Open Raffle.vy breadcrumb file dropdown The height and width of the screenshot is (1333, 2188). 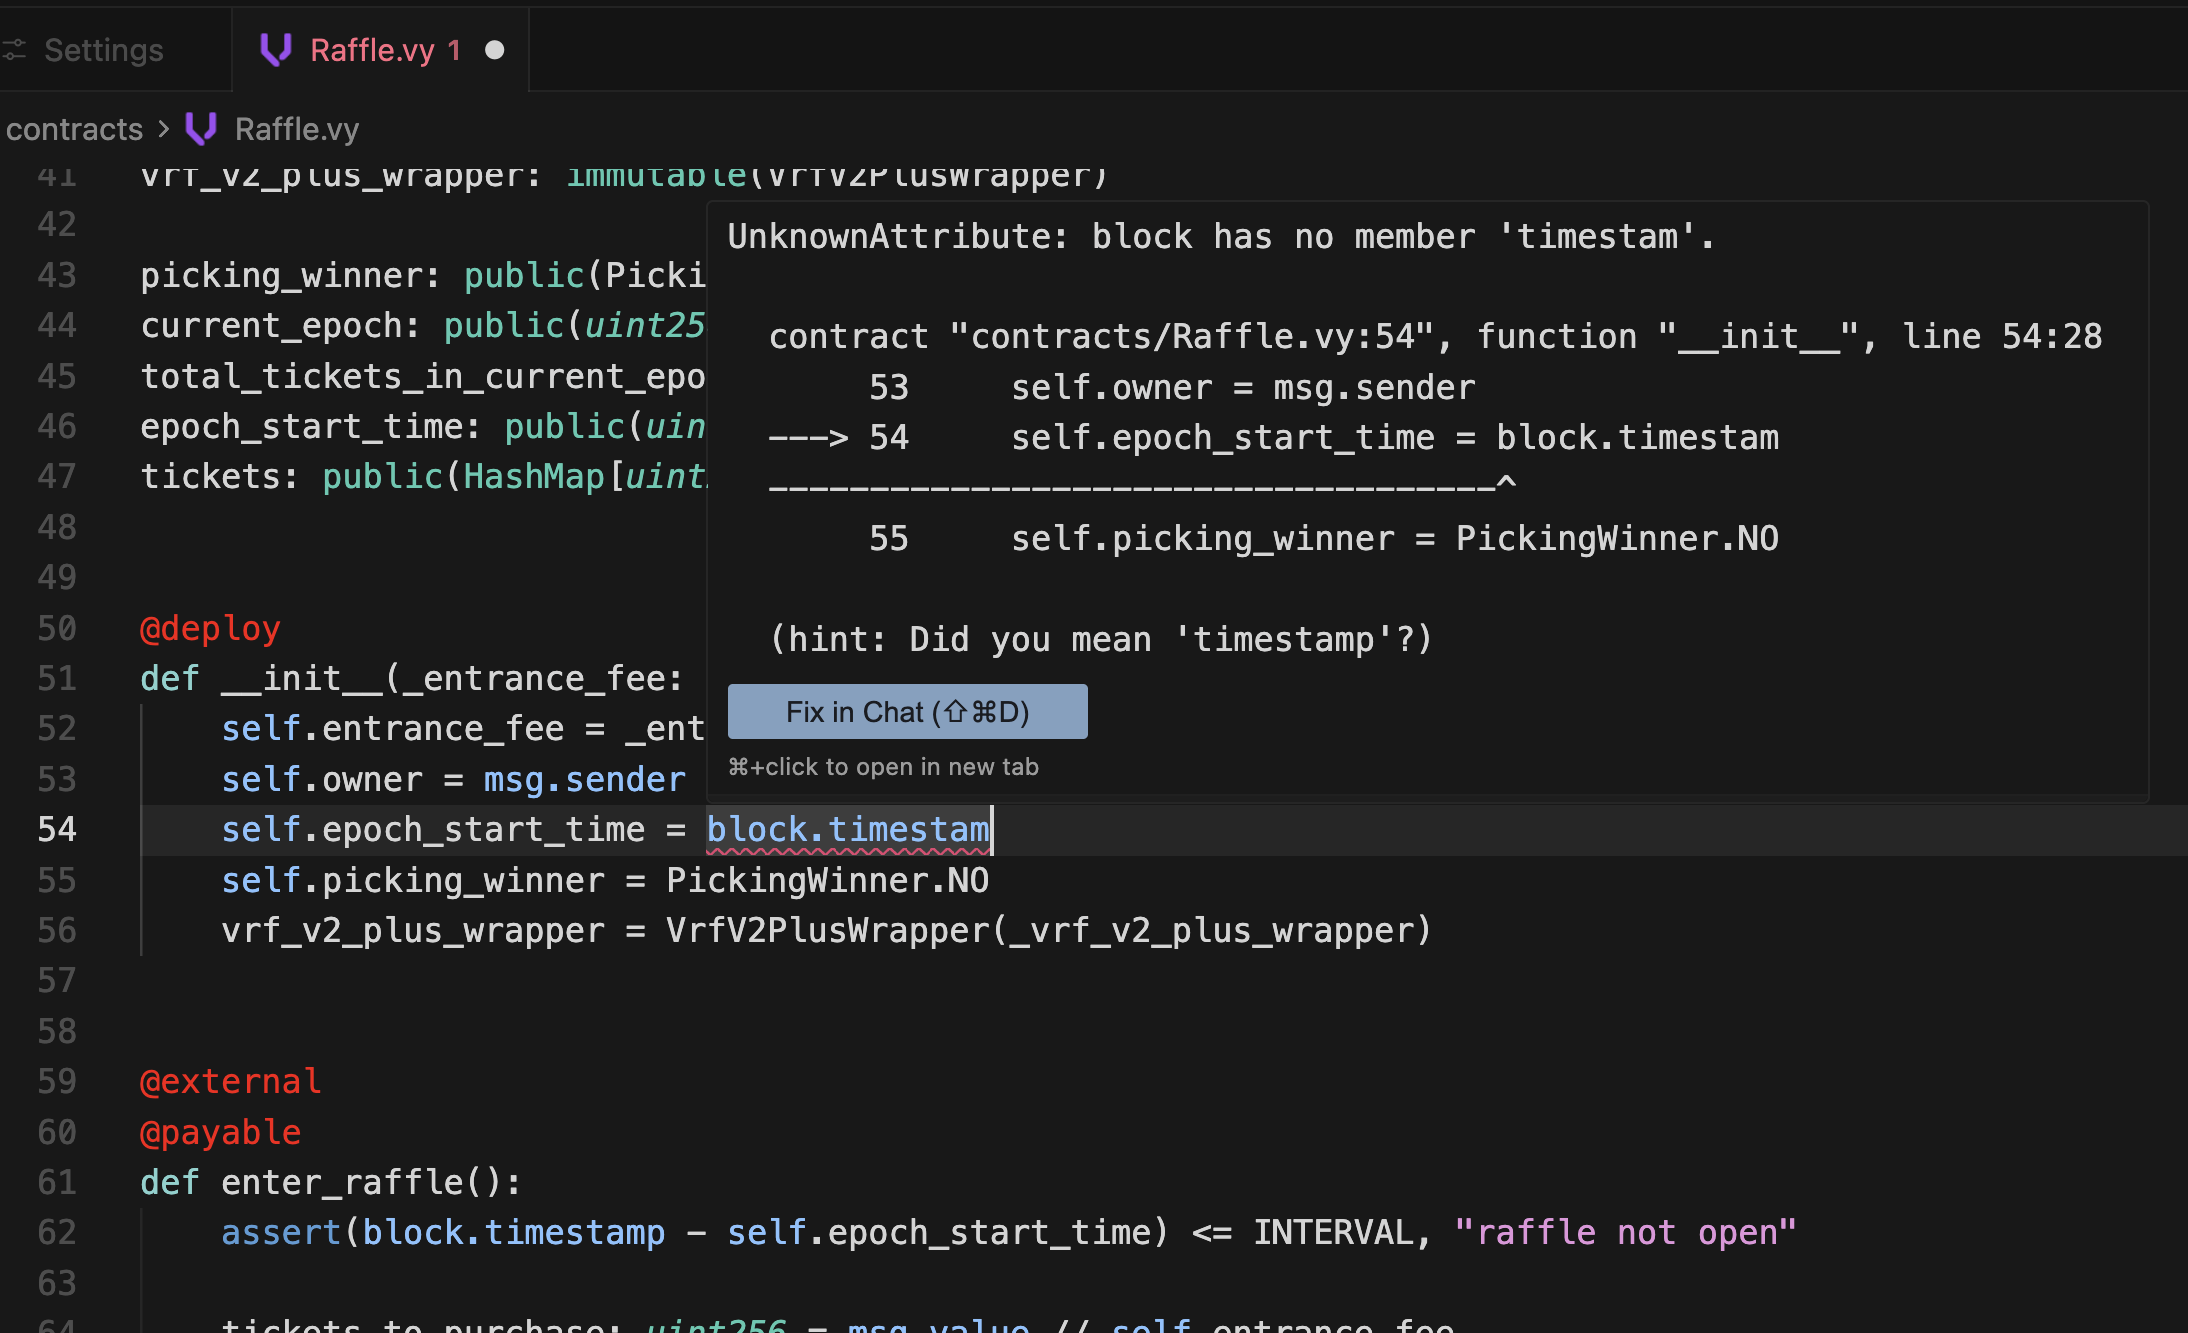point(296,129)
